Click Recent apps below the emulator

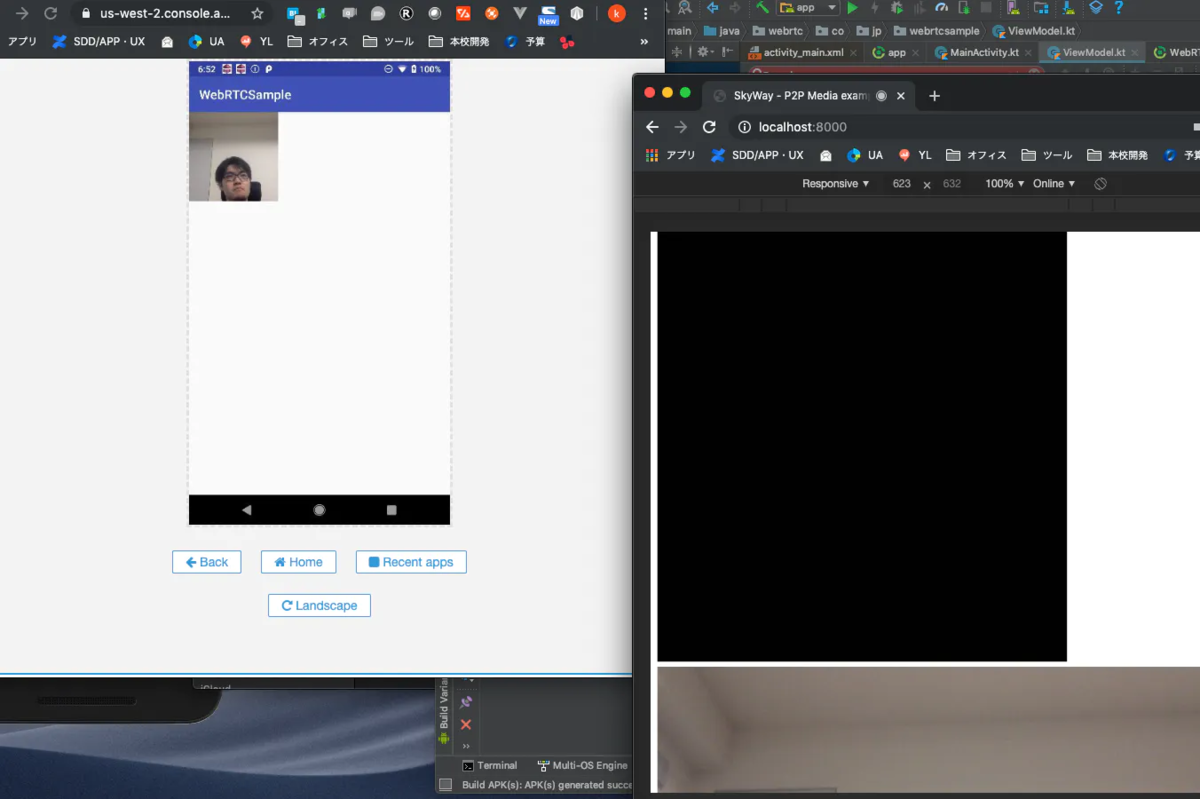coord(411,562)
